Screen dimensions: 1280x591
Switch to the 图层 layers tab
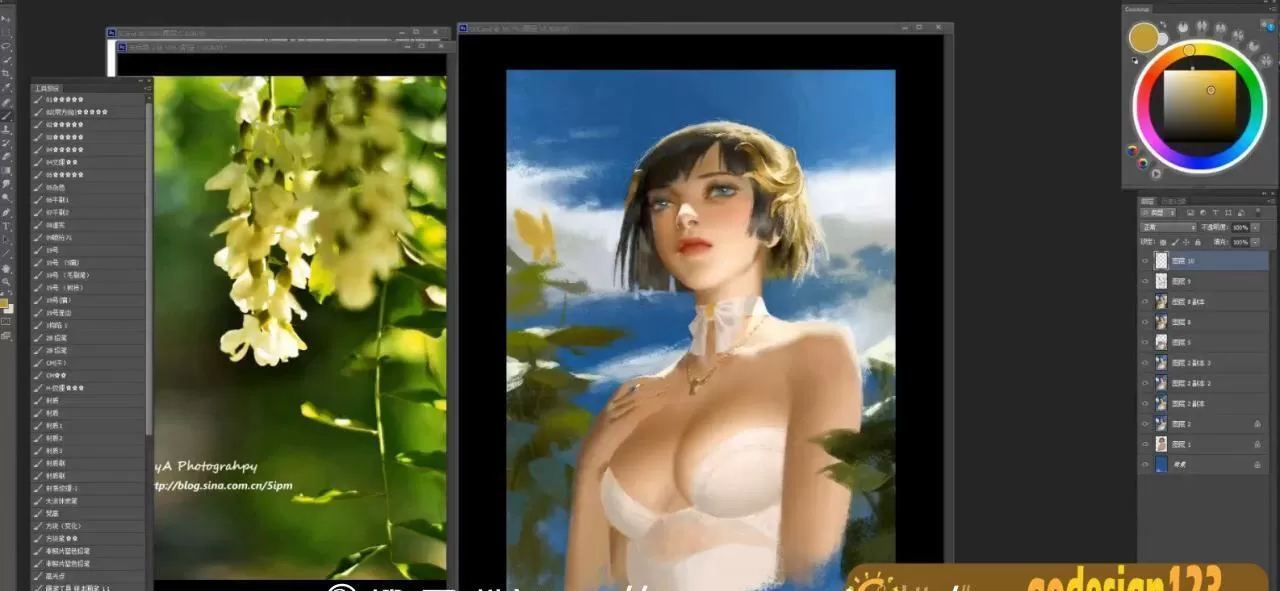coord(1149,200)
